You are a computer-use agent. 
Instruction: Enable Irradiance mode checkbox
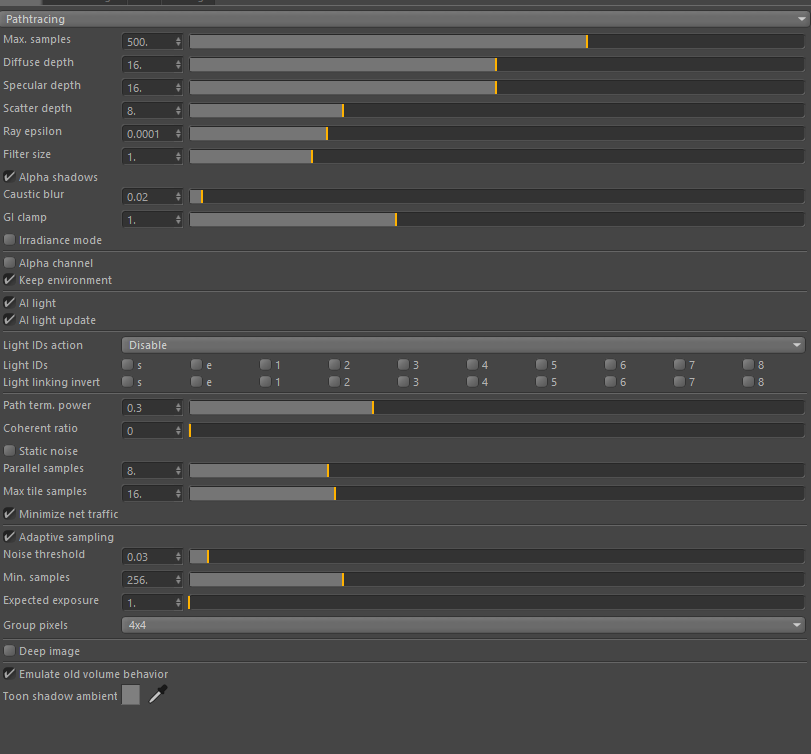click(x=9, y=240)
